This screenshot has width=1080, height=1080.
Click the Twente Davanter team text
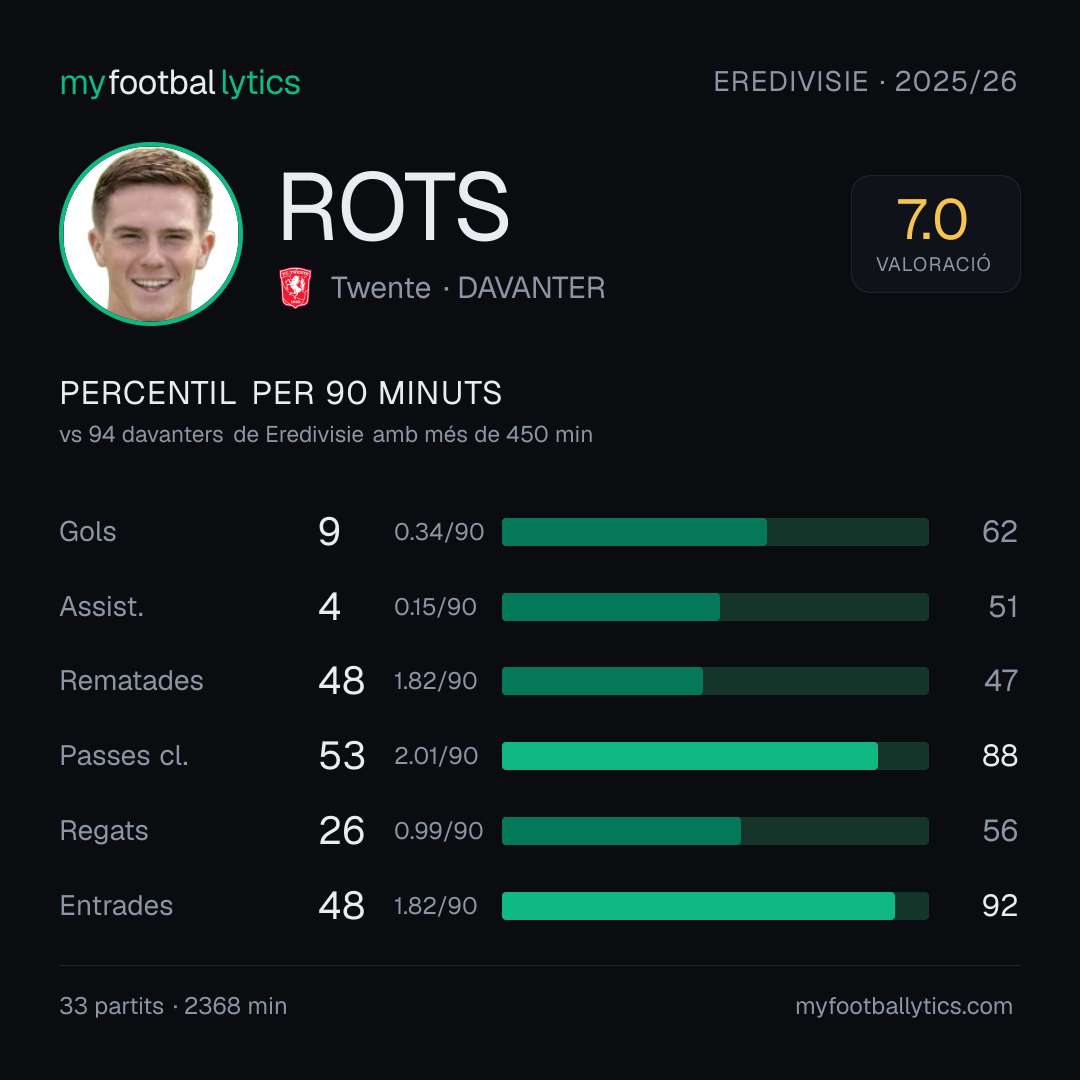point(468,288)
